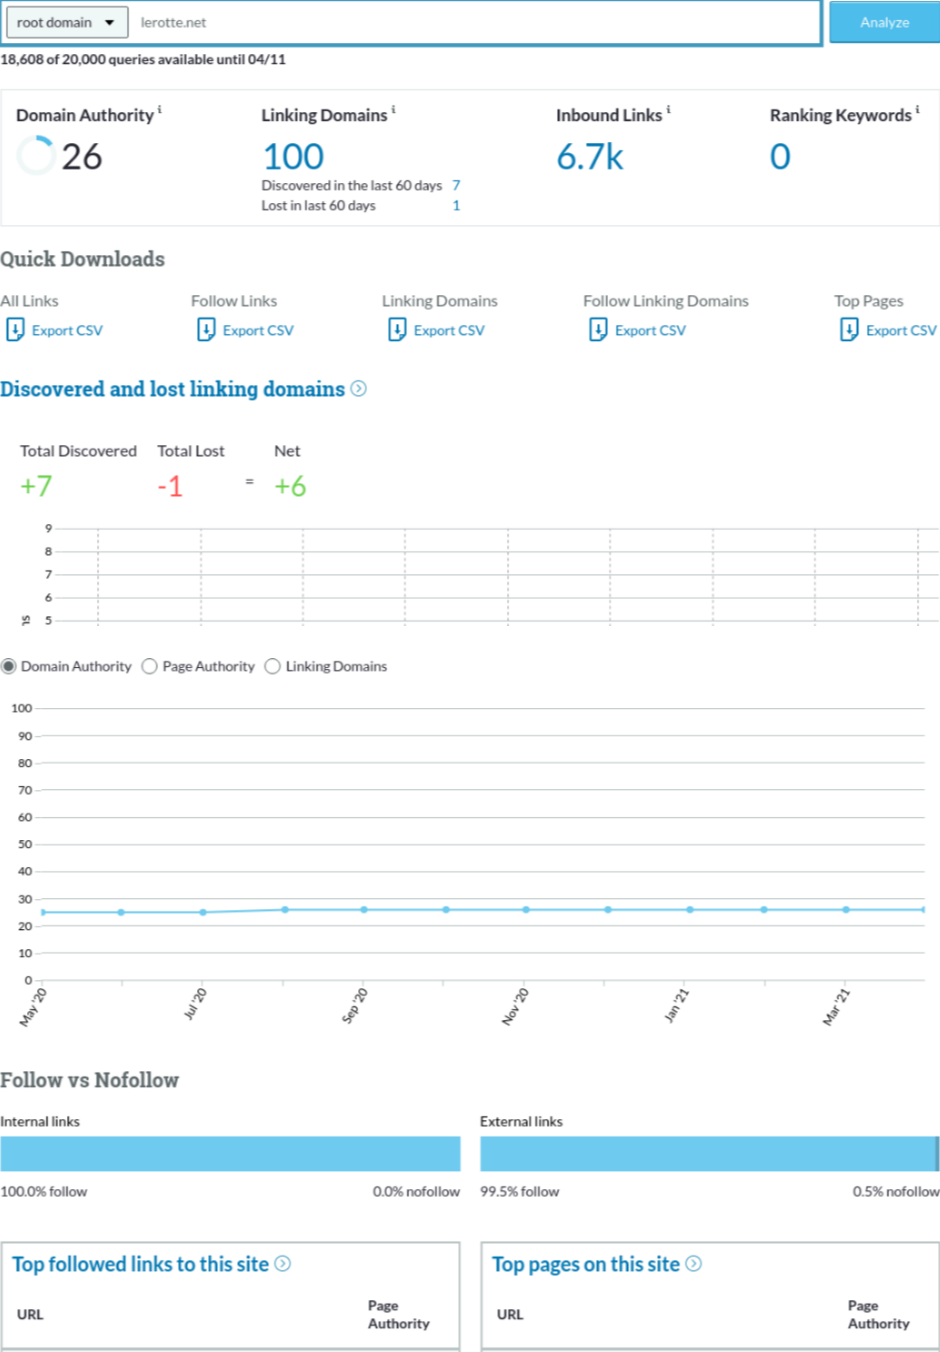
Task: Open the root domain dropdown
Action: click(x=67, y=22)
